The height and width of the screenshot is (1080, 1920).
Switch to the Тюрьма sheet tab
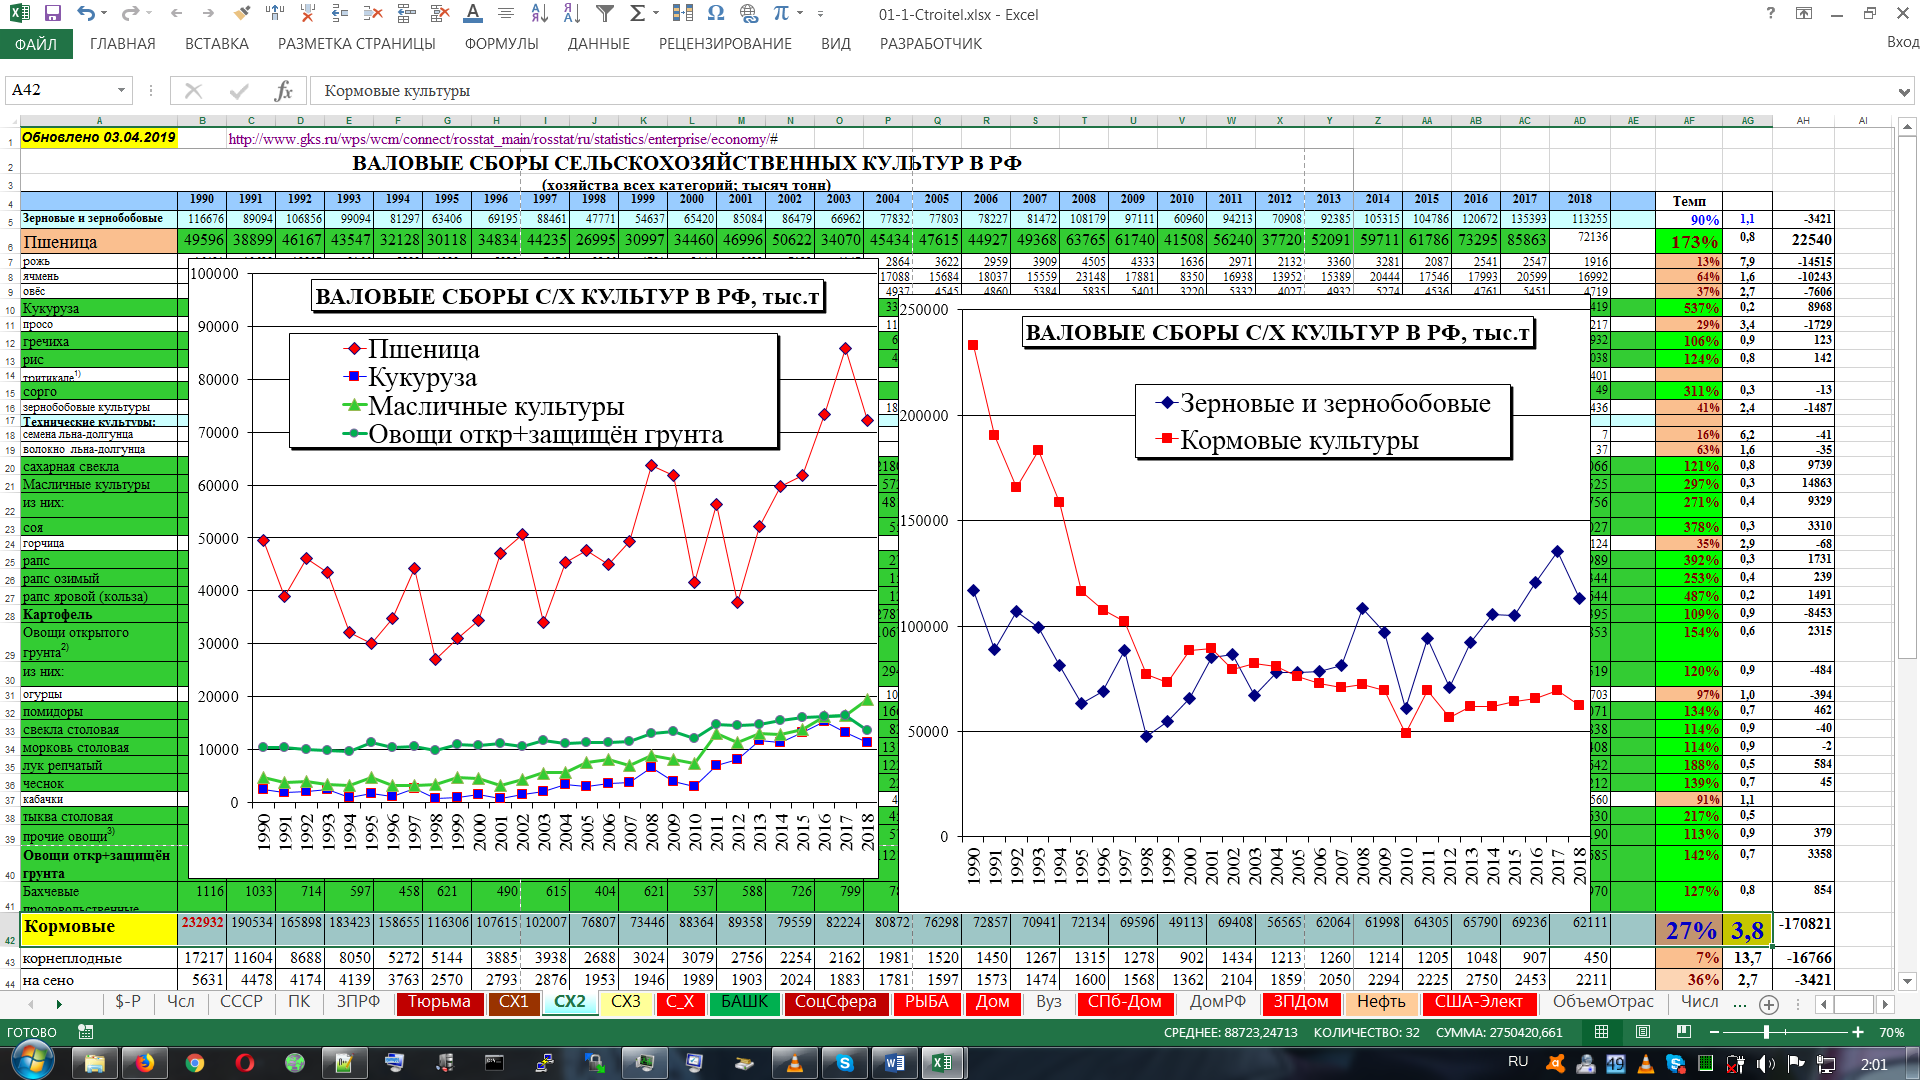pyautogui.click(x=439, y=1002)
